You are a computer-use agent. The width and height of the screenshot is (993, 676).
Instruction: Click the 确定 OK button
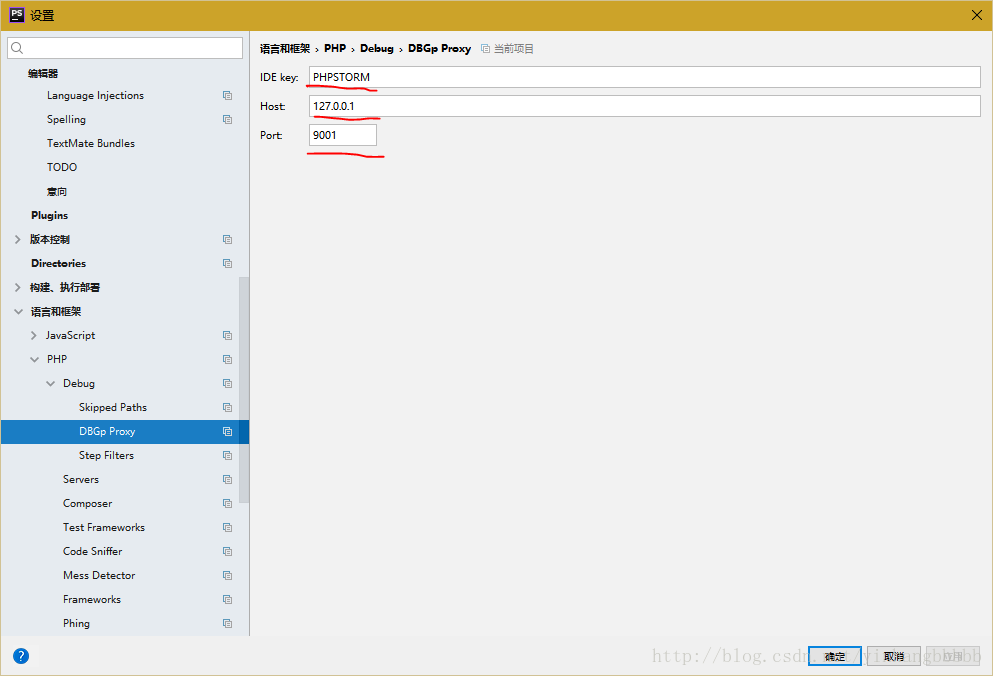tap(835, 656)
